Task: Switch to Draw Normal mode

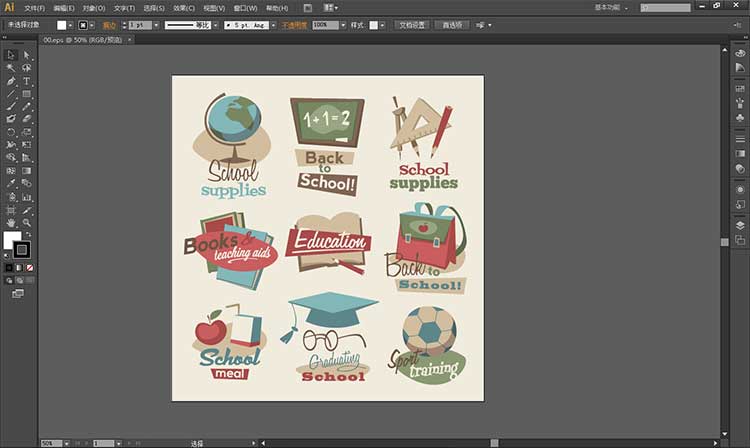Action: 9,281
